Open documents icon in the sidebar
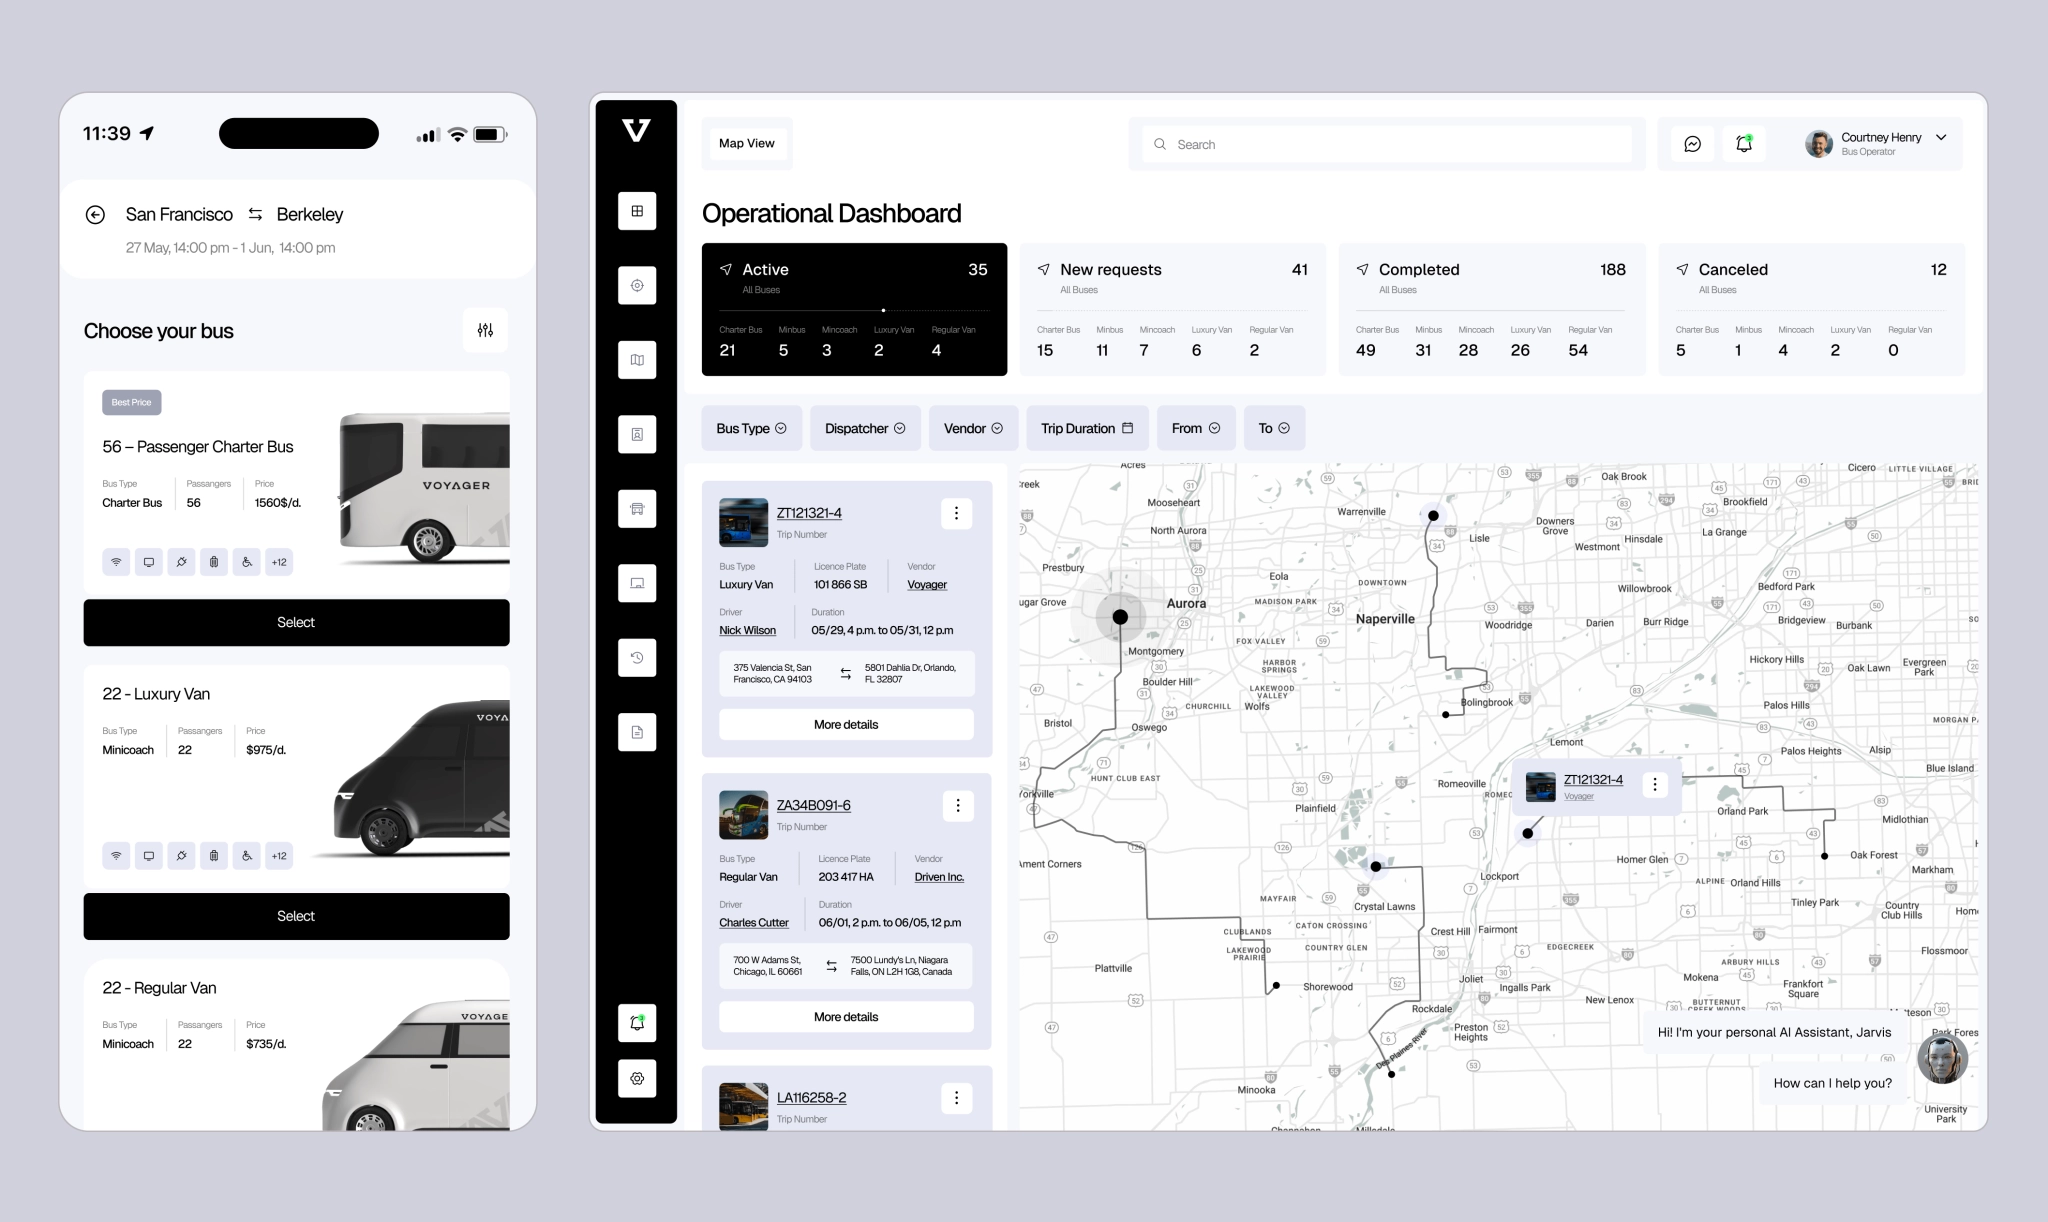2048x1222 pixels. pyautogui.click(x=637, y=731)
